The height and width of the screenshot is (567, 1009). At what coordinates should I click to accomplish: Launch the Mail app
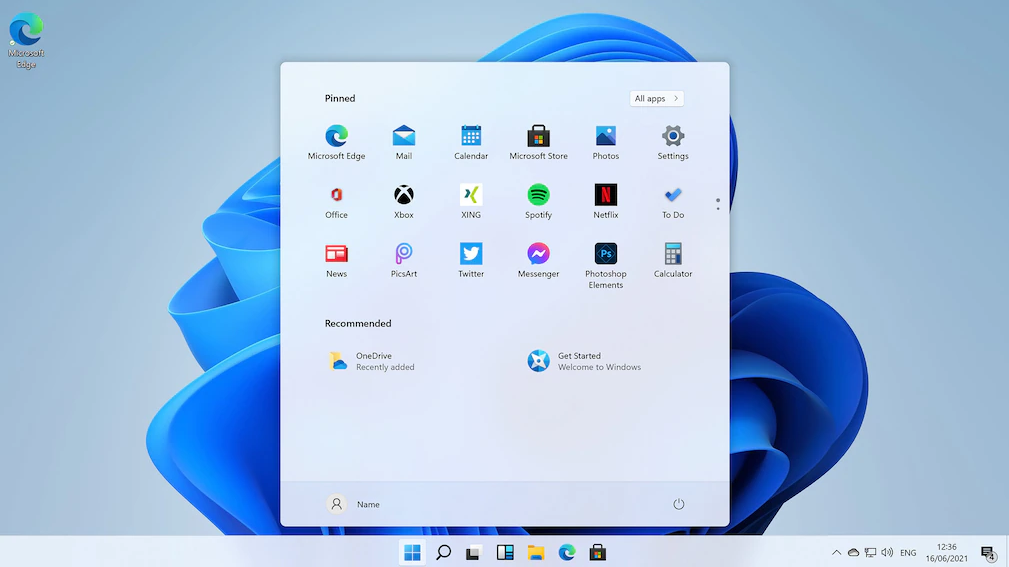403,142
